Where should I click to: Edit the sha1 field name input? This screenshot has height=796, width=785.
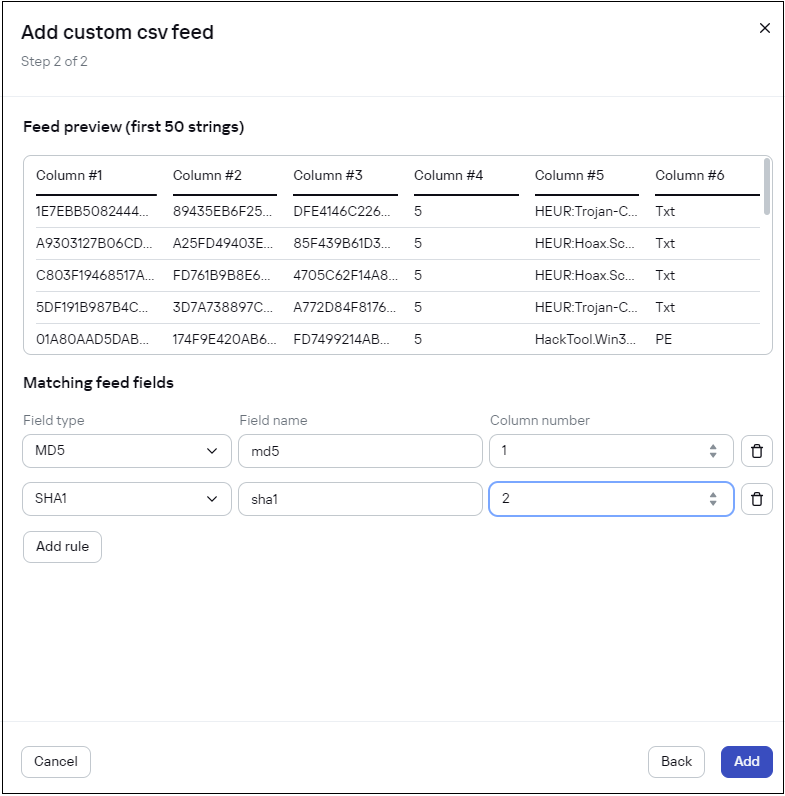click(x=360, y=499)
